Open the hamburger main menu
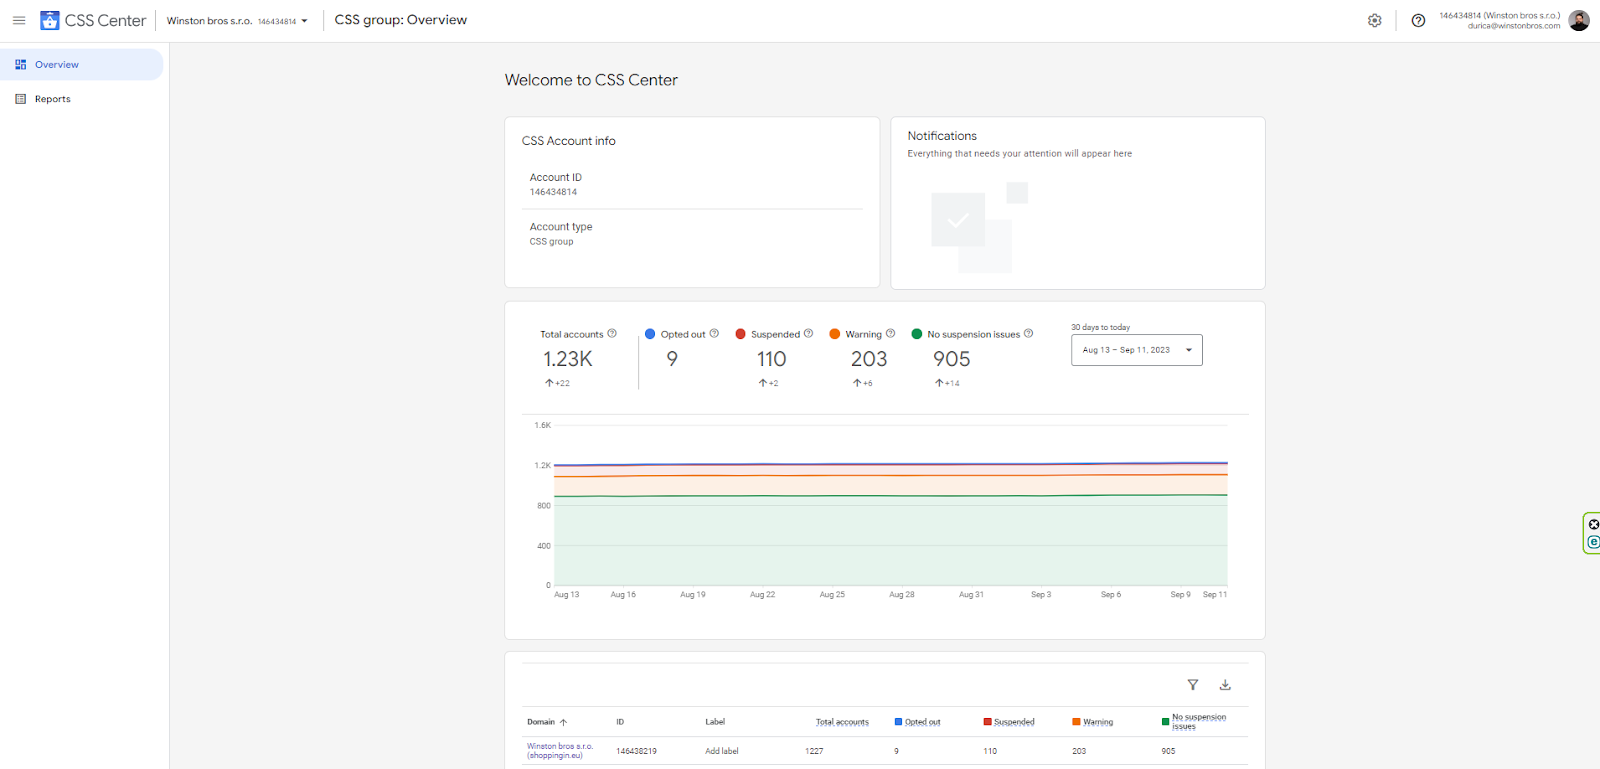The height and width of the screenshot is (769, 1600). [x=19, y=20]
